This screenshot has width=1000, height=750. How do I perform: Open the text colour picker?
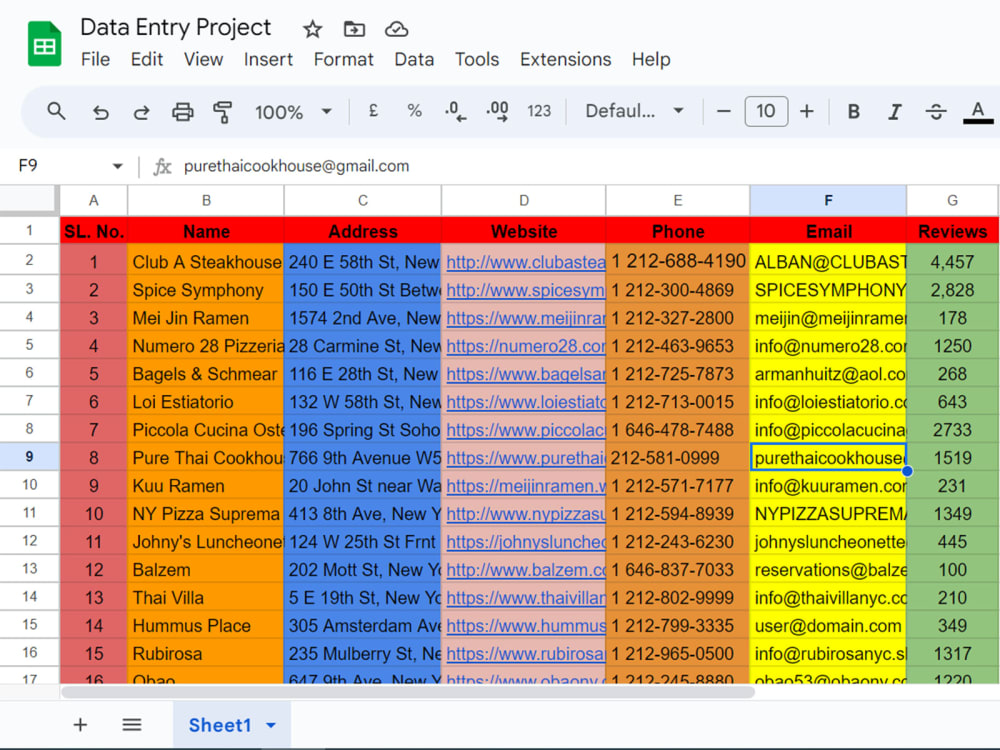[x=978, y=112]
